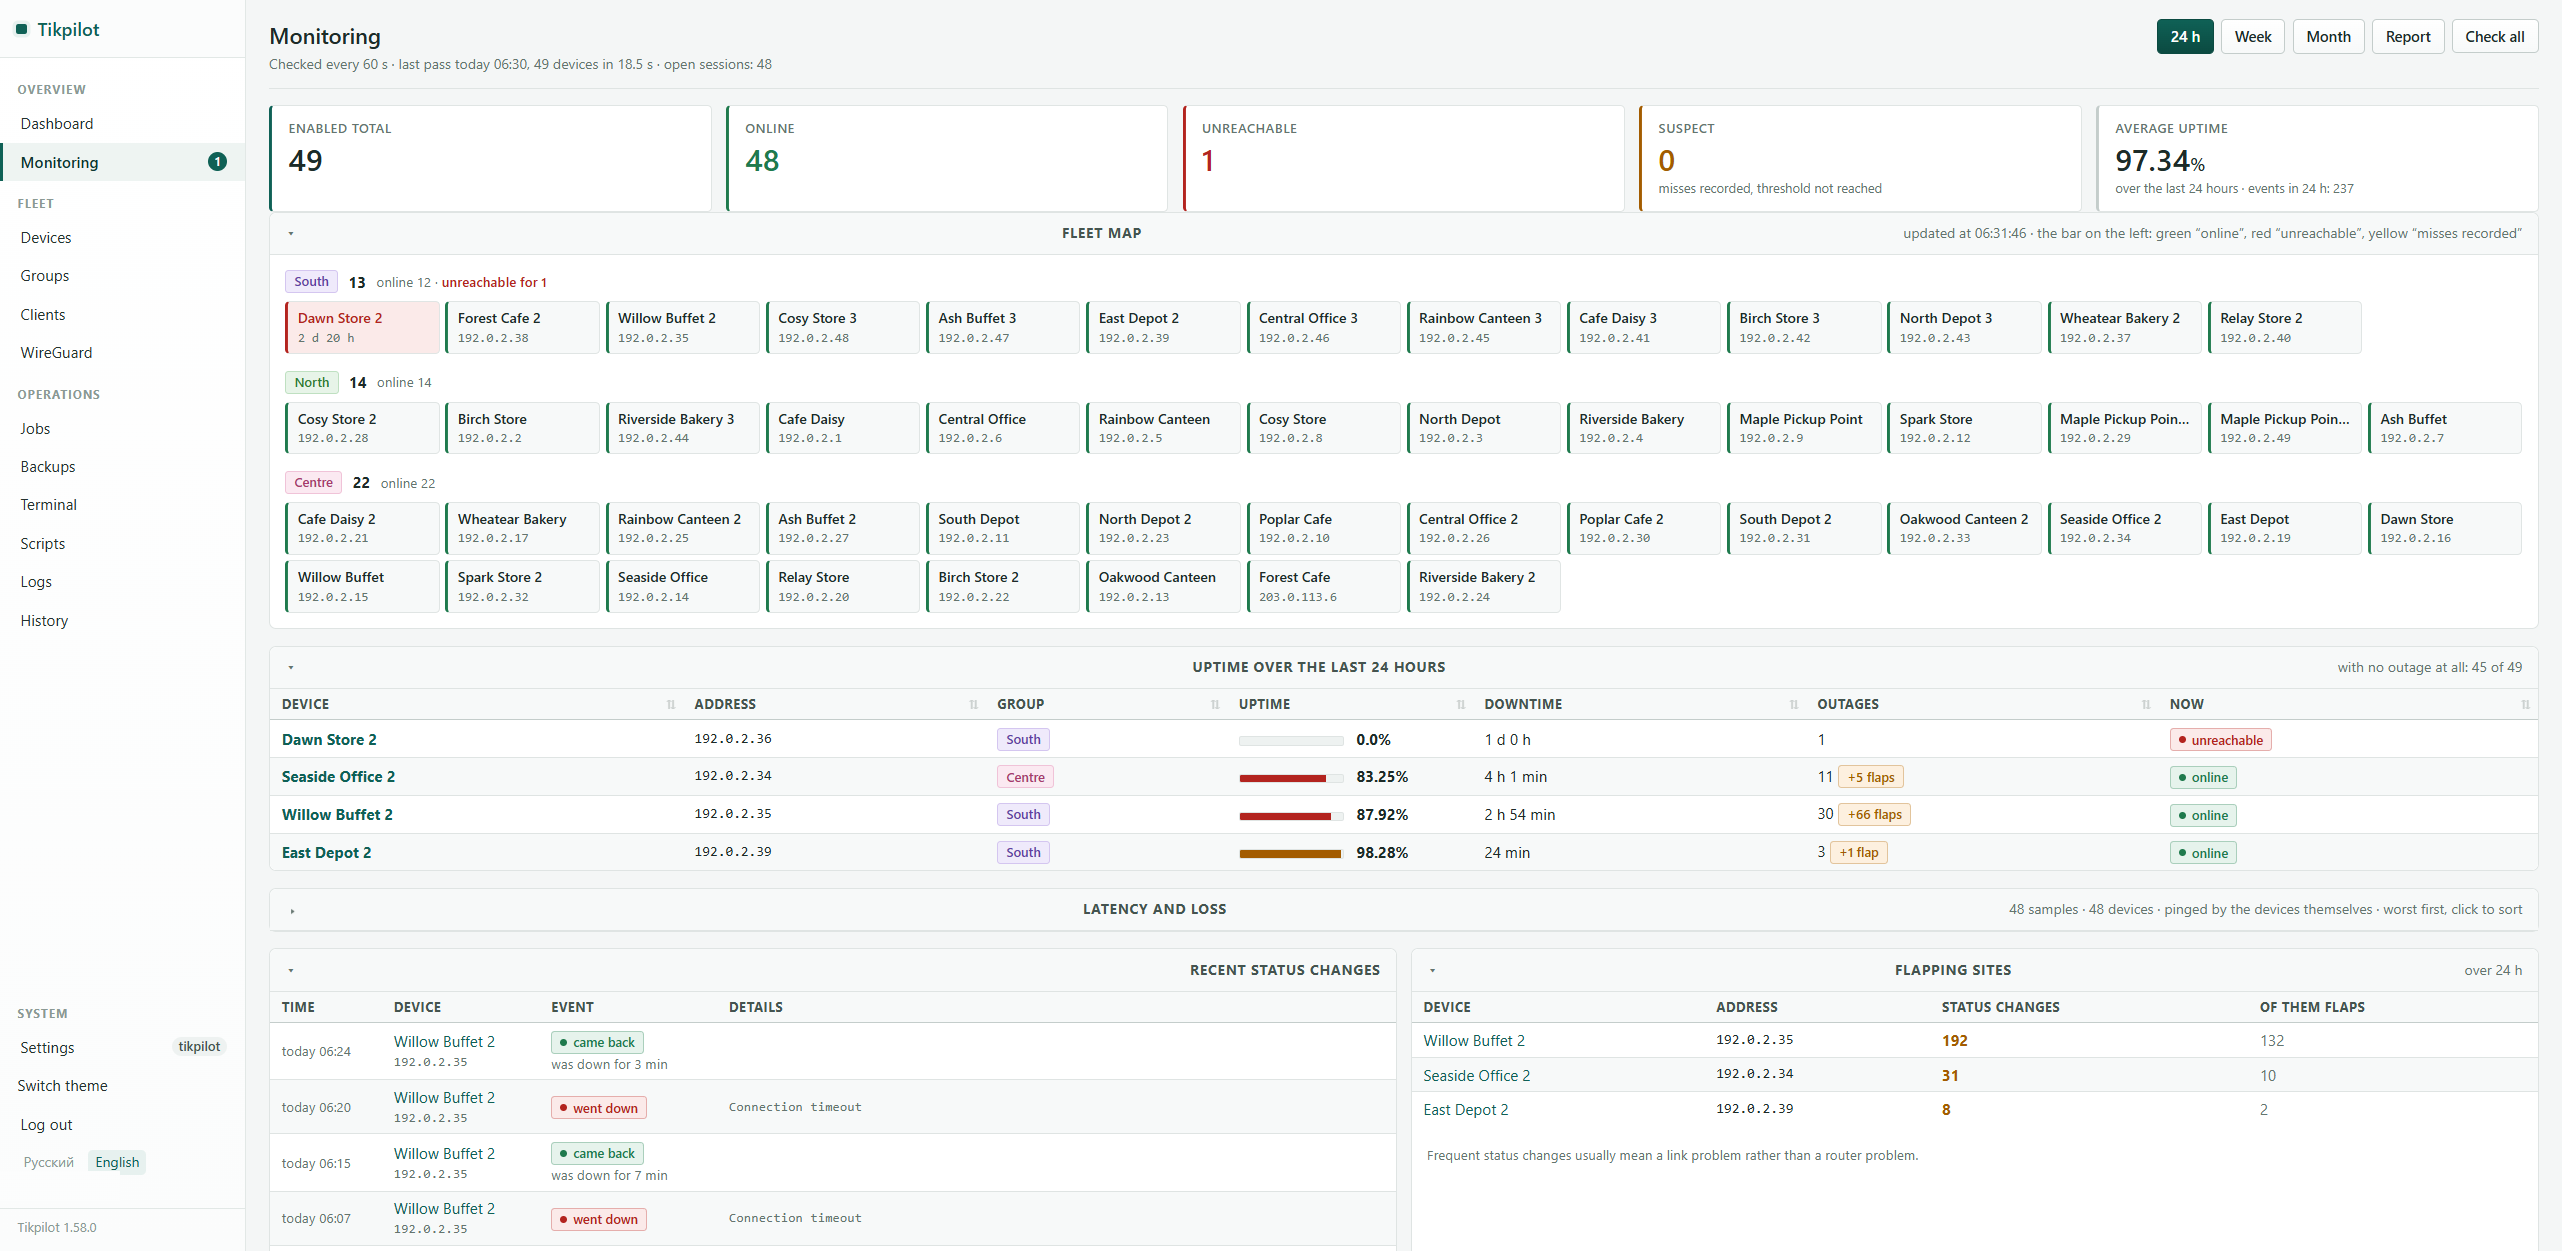Sort uptime table by Device column icon
This screenshot has width=2562, height=1251.
(x=671, y=705)
